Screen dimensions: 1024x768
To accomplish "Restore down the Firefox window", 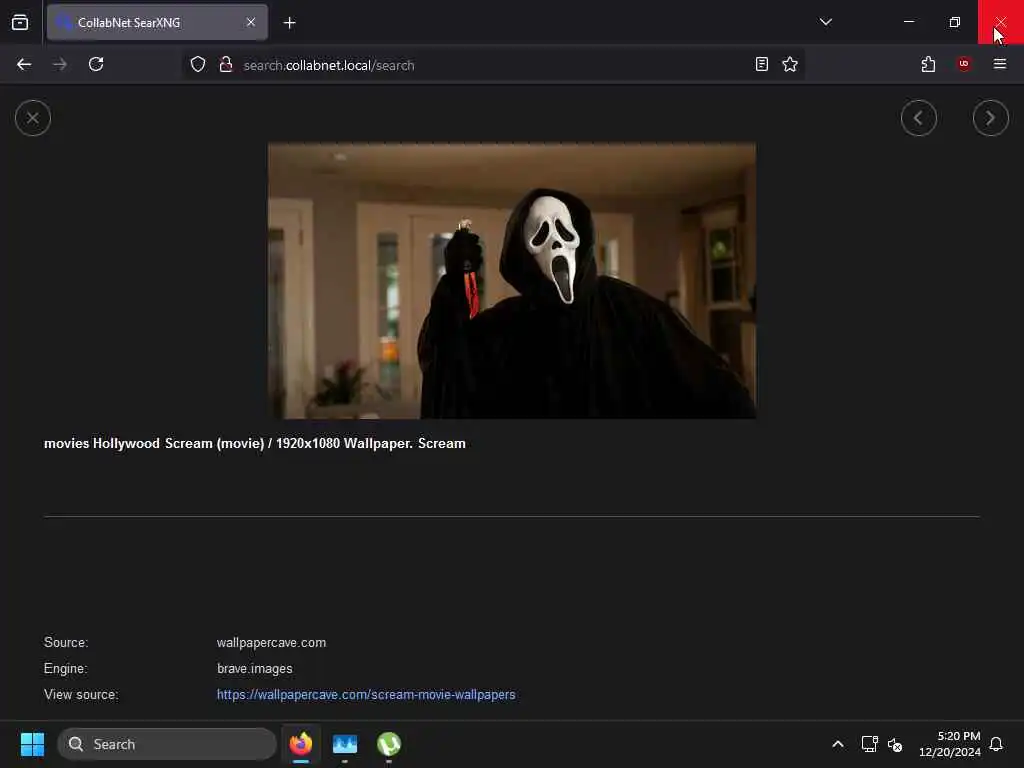I will 955,22.
